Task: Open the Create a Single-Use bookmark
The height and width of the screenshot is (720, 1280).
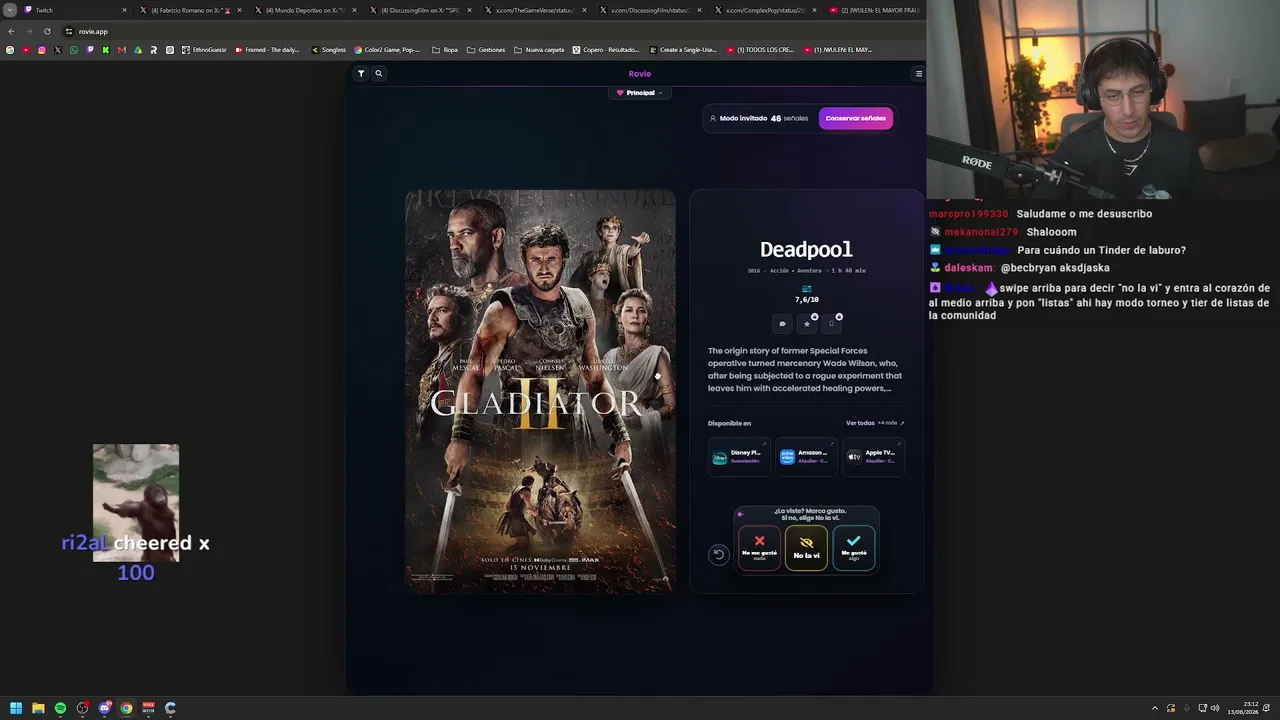Action: (x=683, y=50)
